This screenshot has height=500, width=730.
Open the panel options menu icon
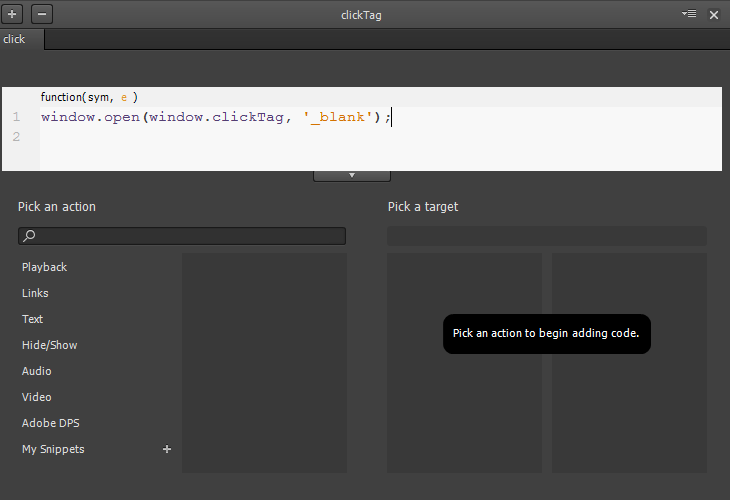tap(689, 14)
